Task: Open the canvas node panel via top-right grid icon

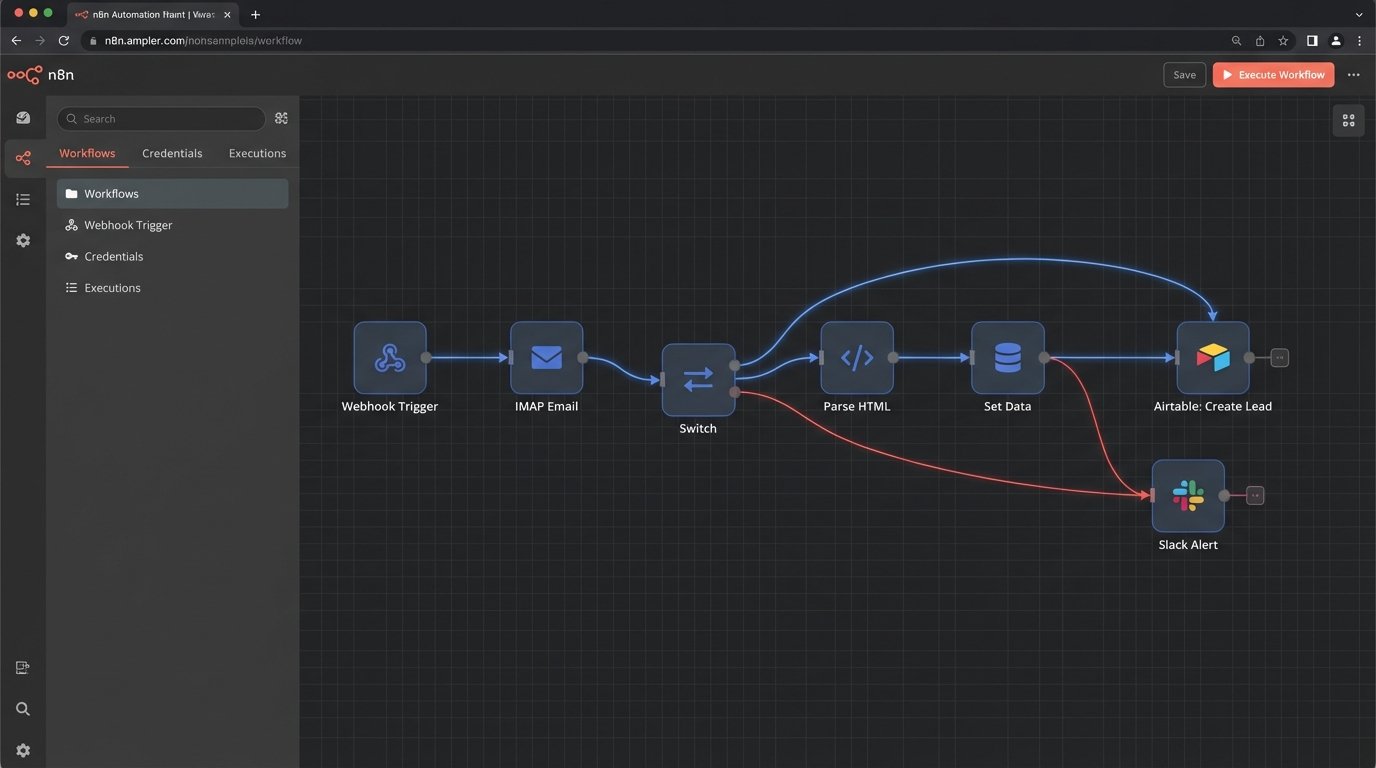Action: coord(1347,119)
